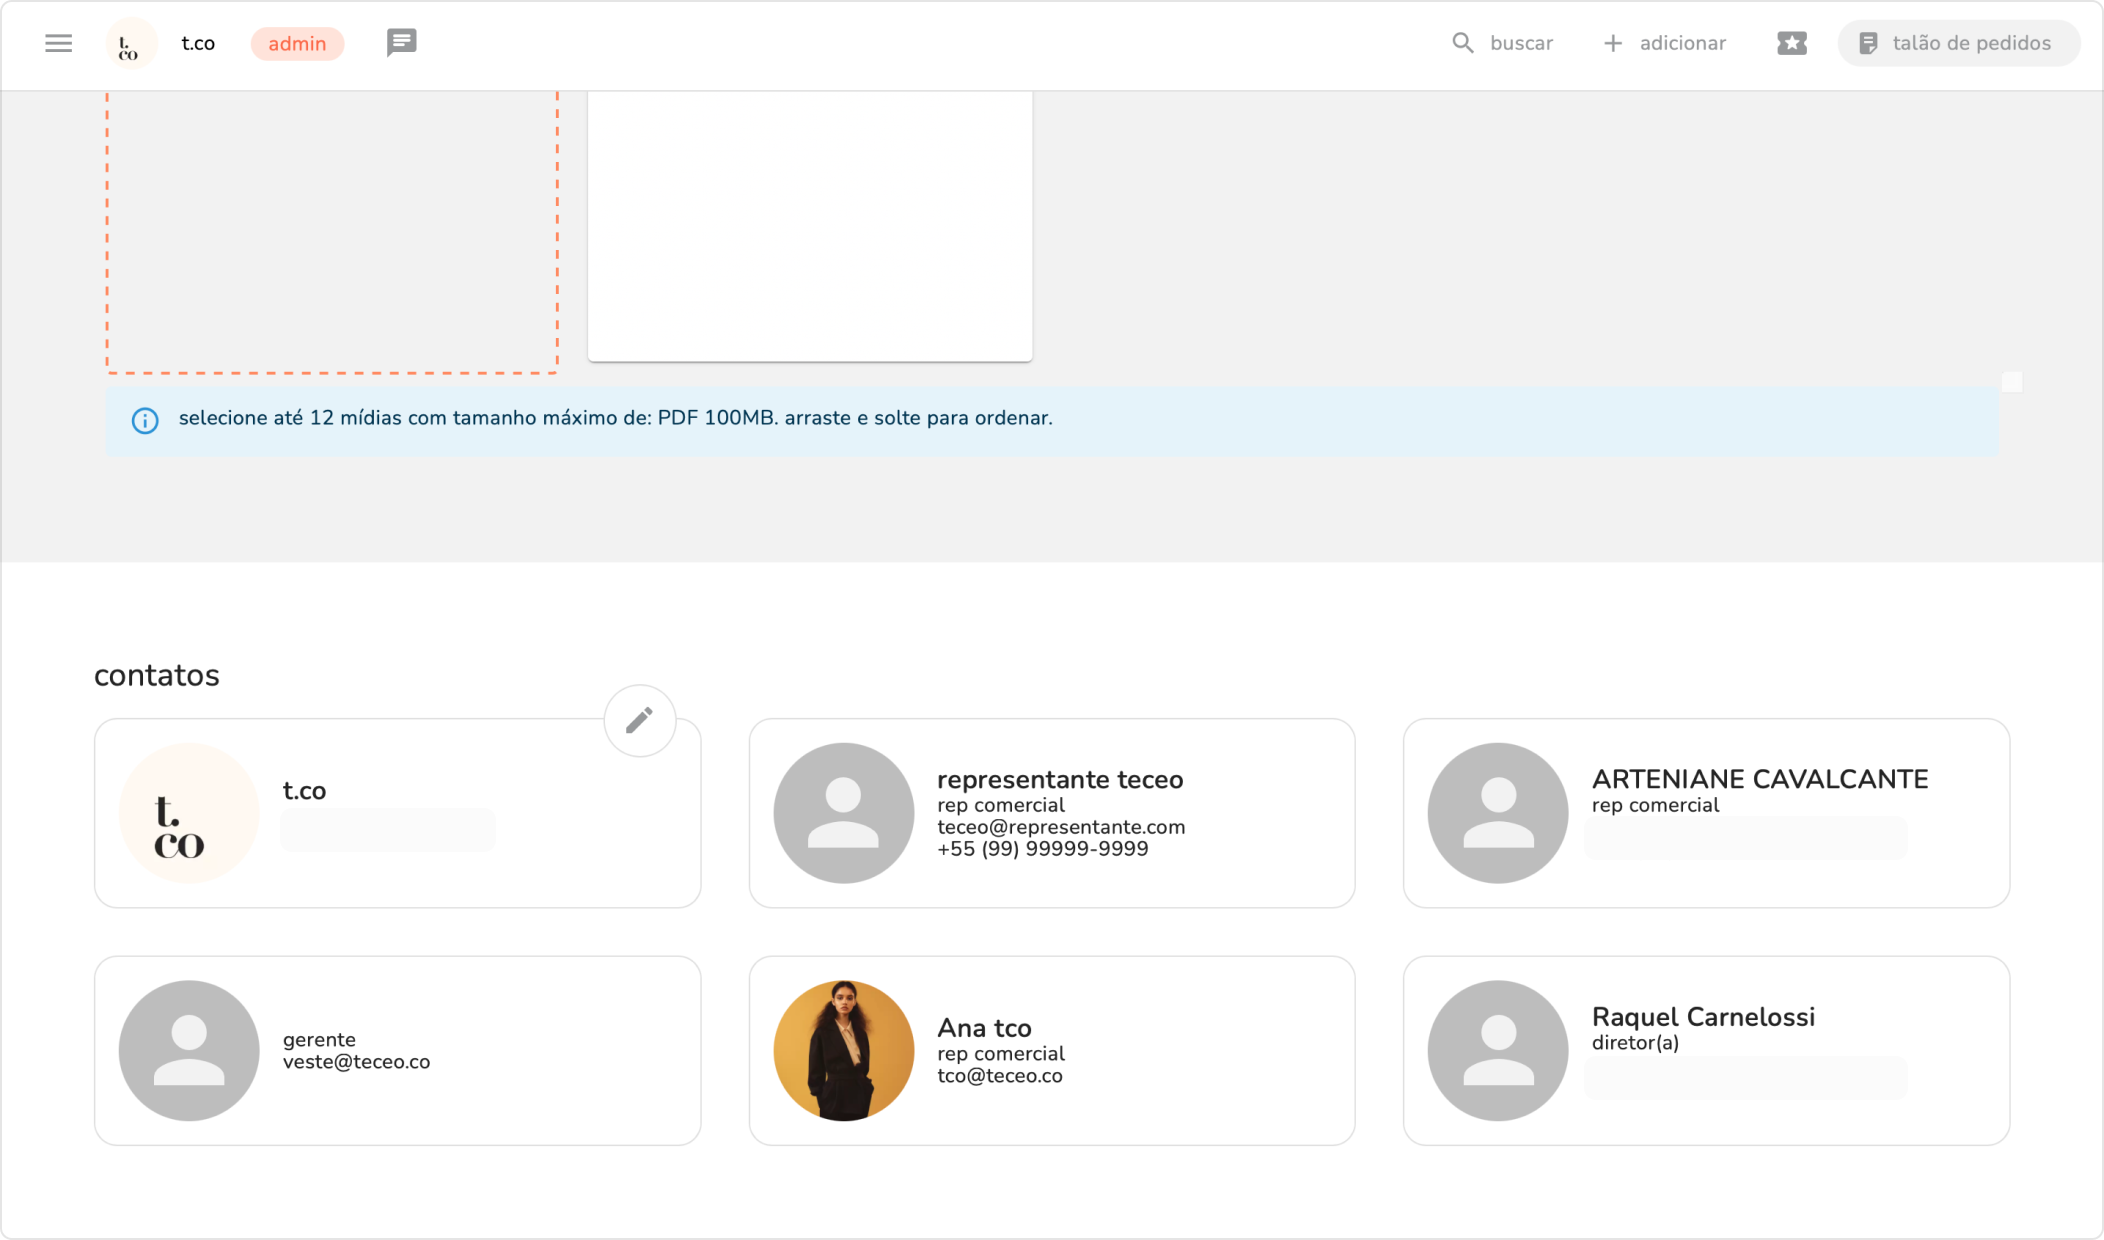Click the info icon in blue banner
This screenshot has width=2104, height=1240.
145,420
